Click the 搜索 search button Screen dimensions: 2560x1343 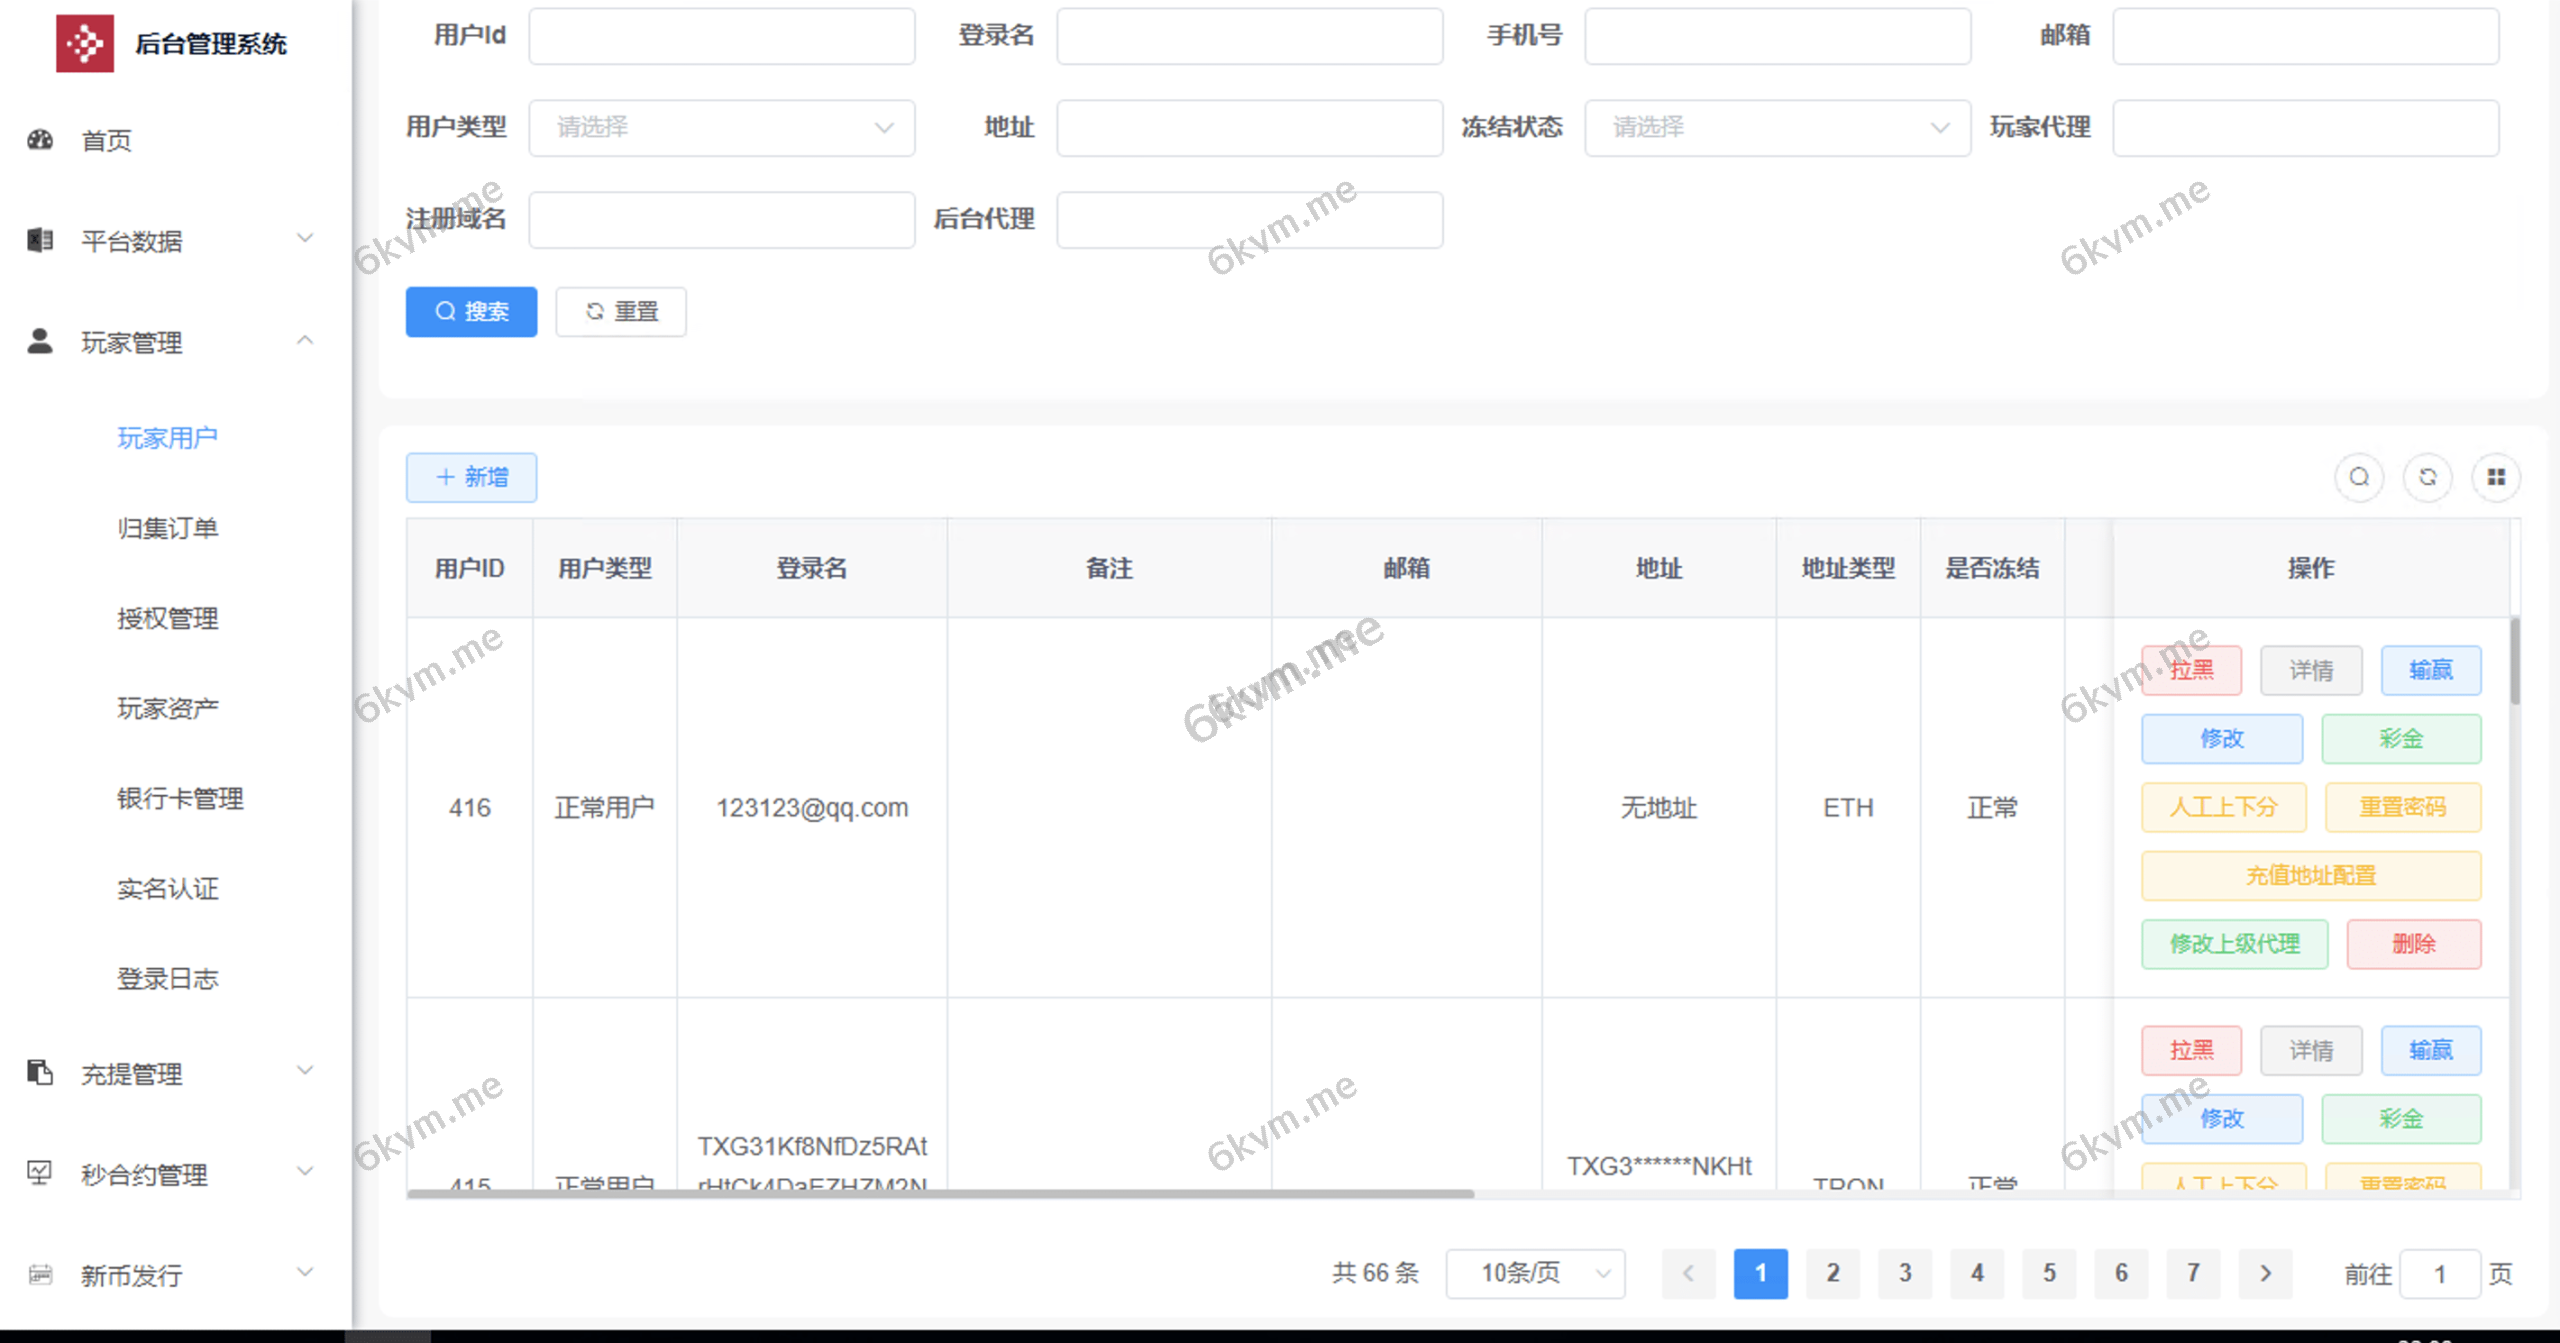471,311
